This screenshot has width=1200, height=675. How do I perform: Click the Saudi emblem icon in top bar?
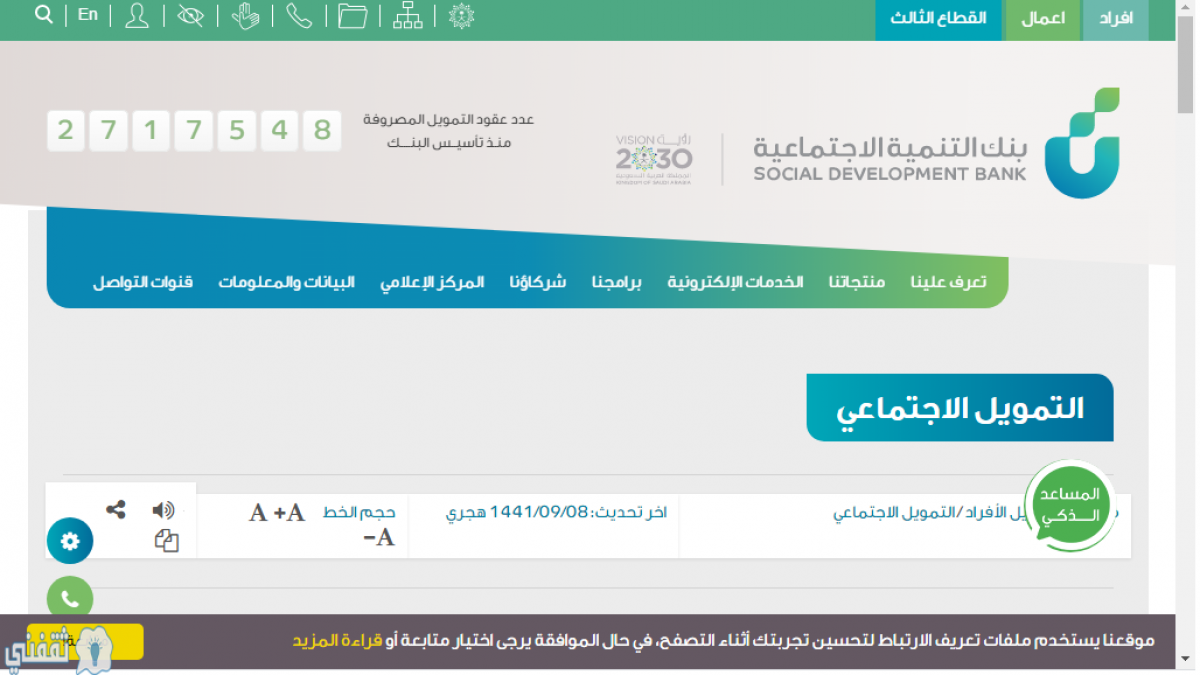(x=461, y=16)
